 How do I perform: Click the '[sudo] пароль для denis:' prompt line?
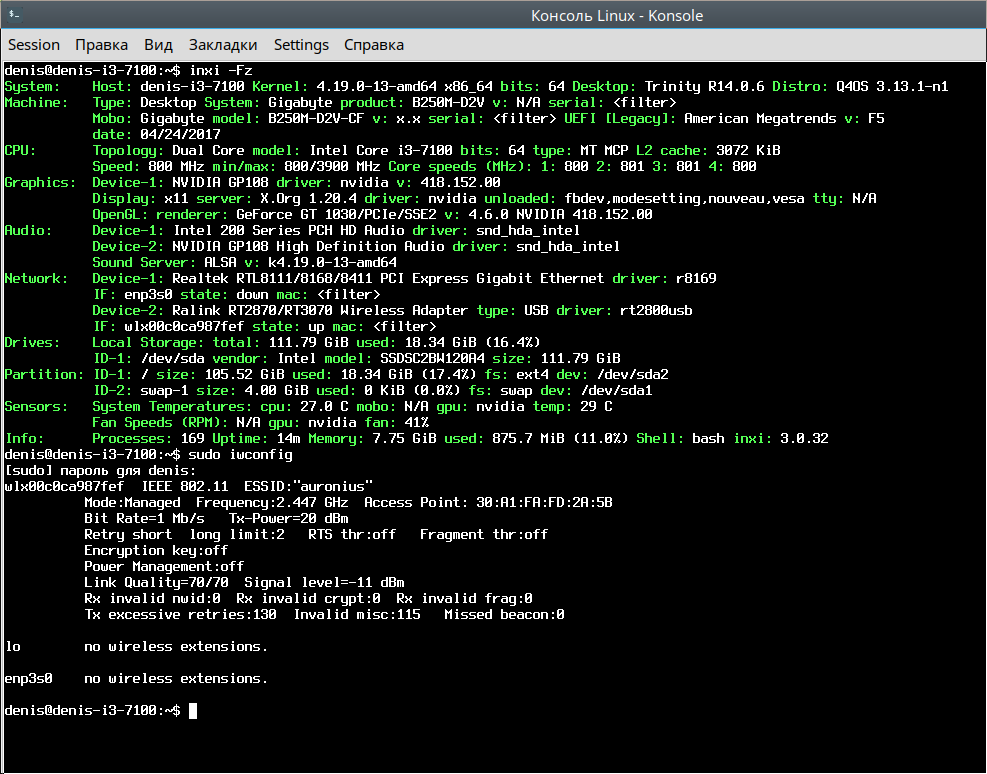point(100,471)
